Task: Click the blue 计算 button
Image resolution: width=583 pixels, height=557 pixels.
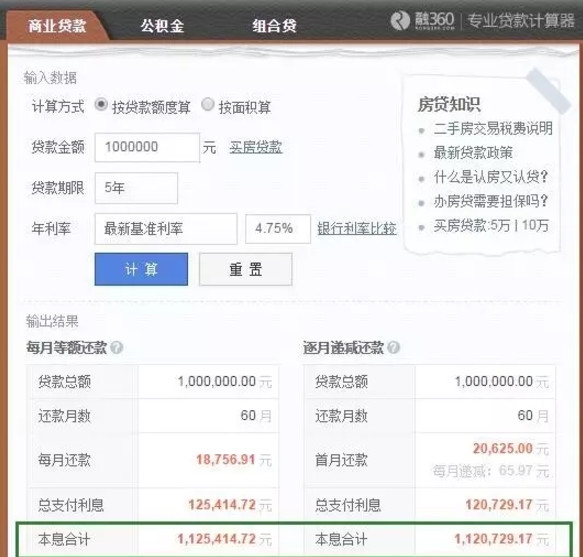Action: click(141, 269)
